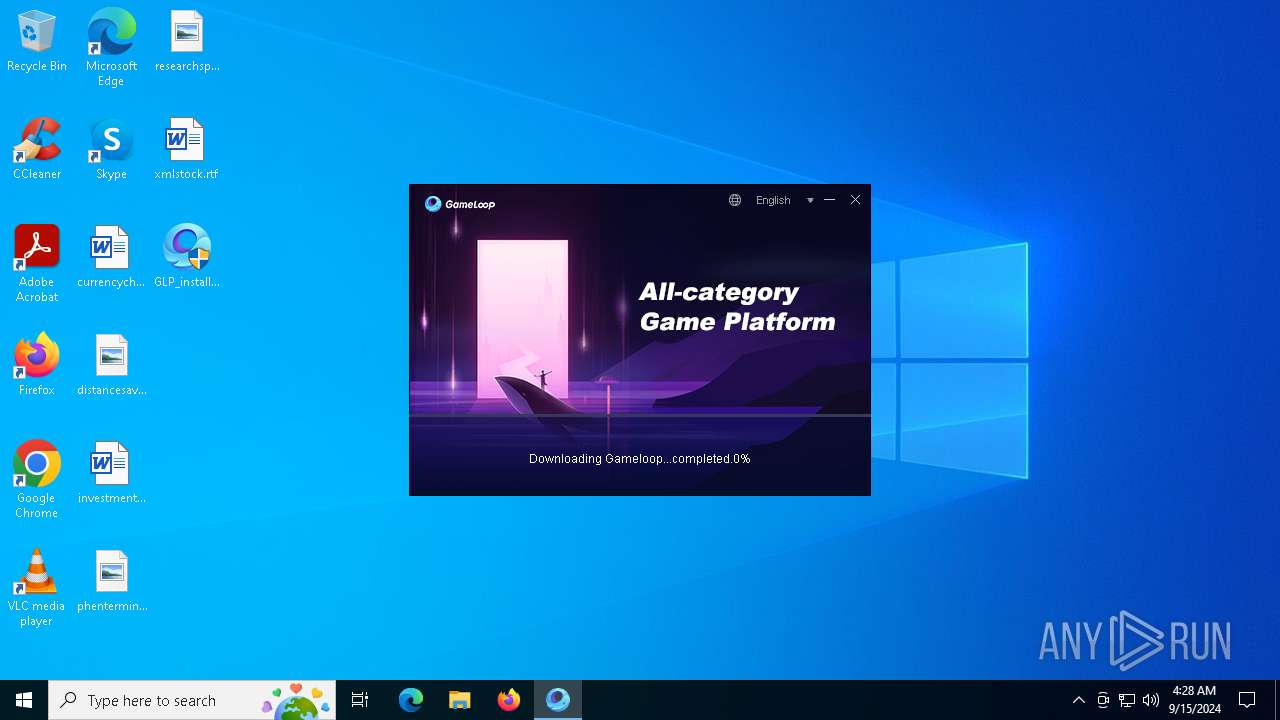The image size is (1280, 720).
Task: Select the currencych... Word document icon
Action: coord(111,258)
